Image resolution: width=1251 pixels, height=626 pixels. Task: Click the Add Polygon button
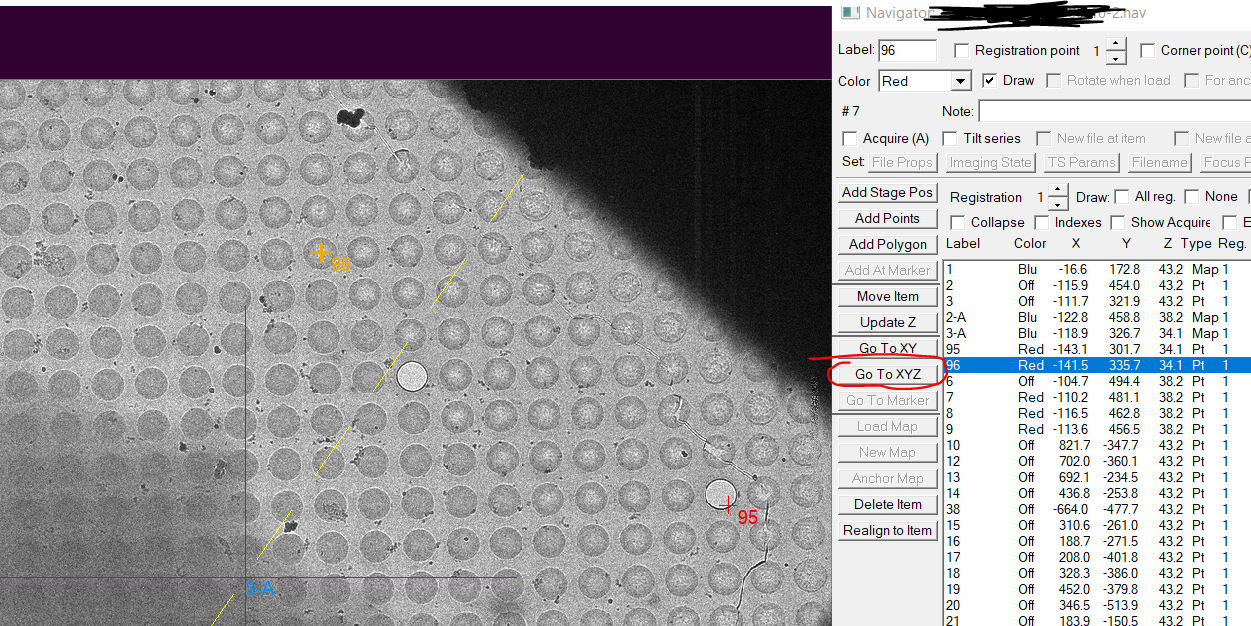click(x=888, y=245)
